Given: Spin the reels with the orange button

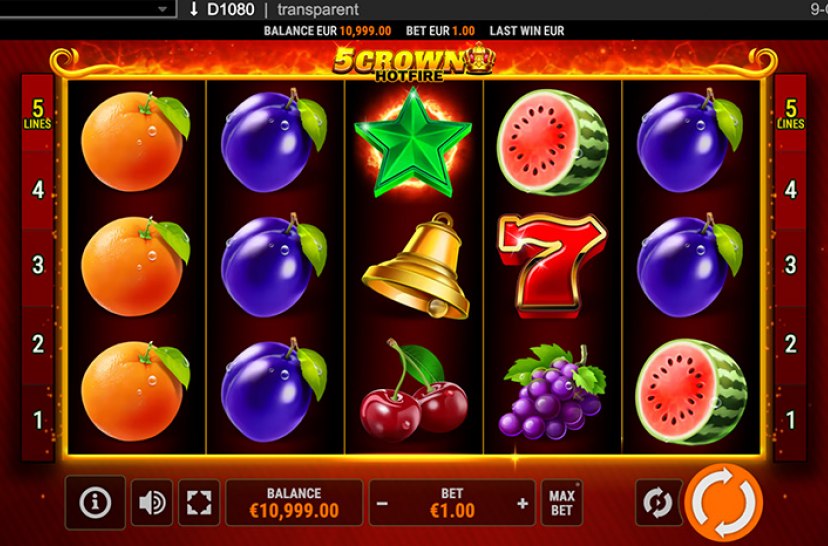Looking at the screenshot, I should coord(723,502).
